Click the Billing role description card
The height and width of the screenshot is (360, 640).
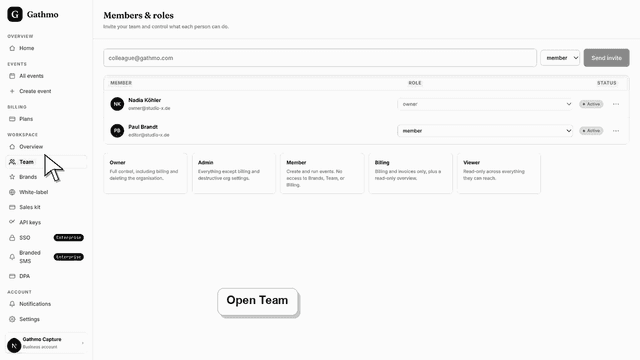pyautogui.click(x=411, y=173)
